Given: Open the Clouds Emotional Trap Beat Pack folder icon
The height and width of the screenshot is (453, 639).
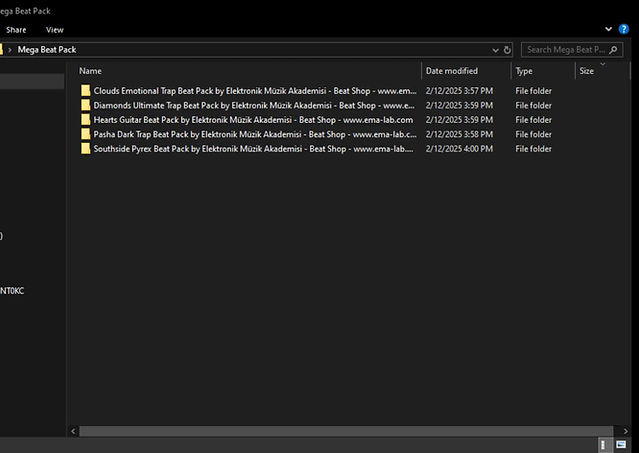Looking at the screenshot, I should 86,90.
